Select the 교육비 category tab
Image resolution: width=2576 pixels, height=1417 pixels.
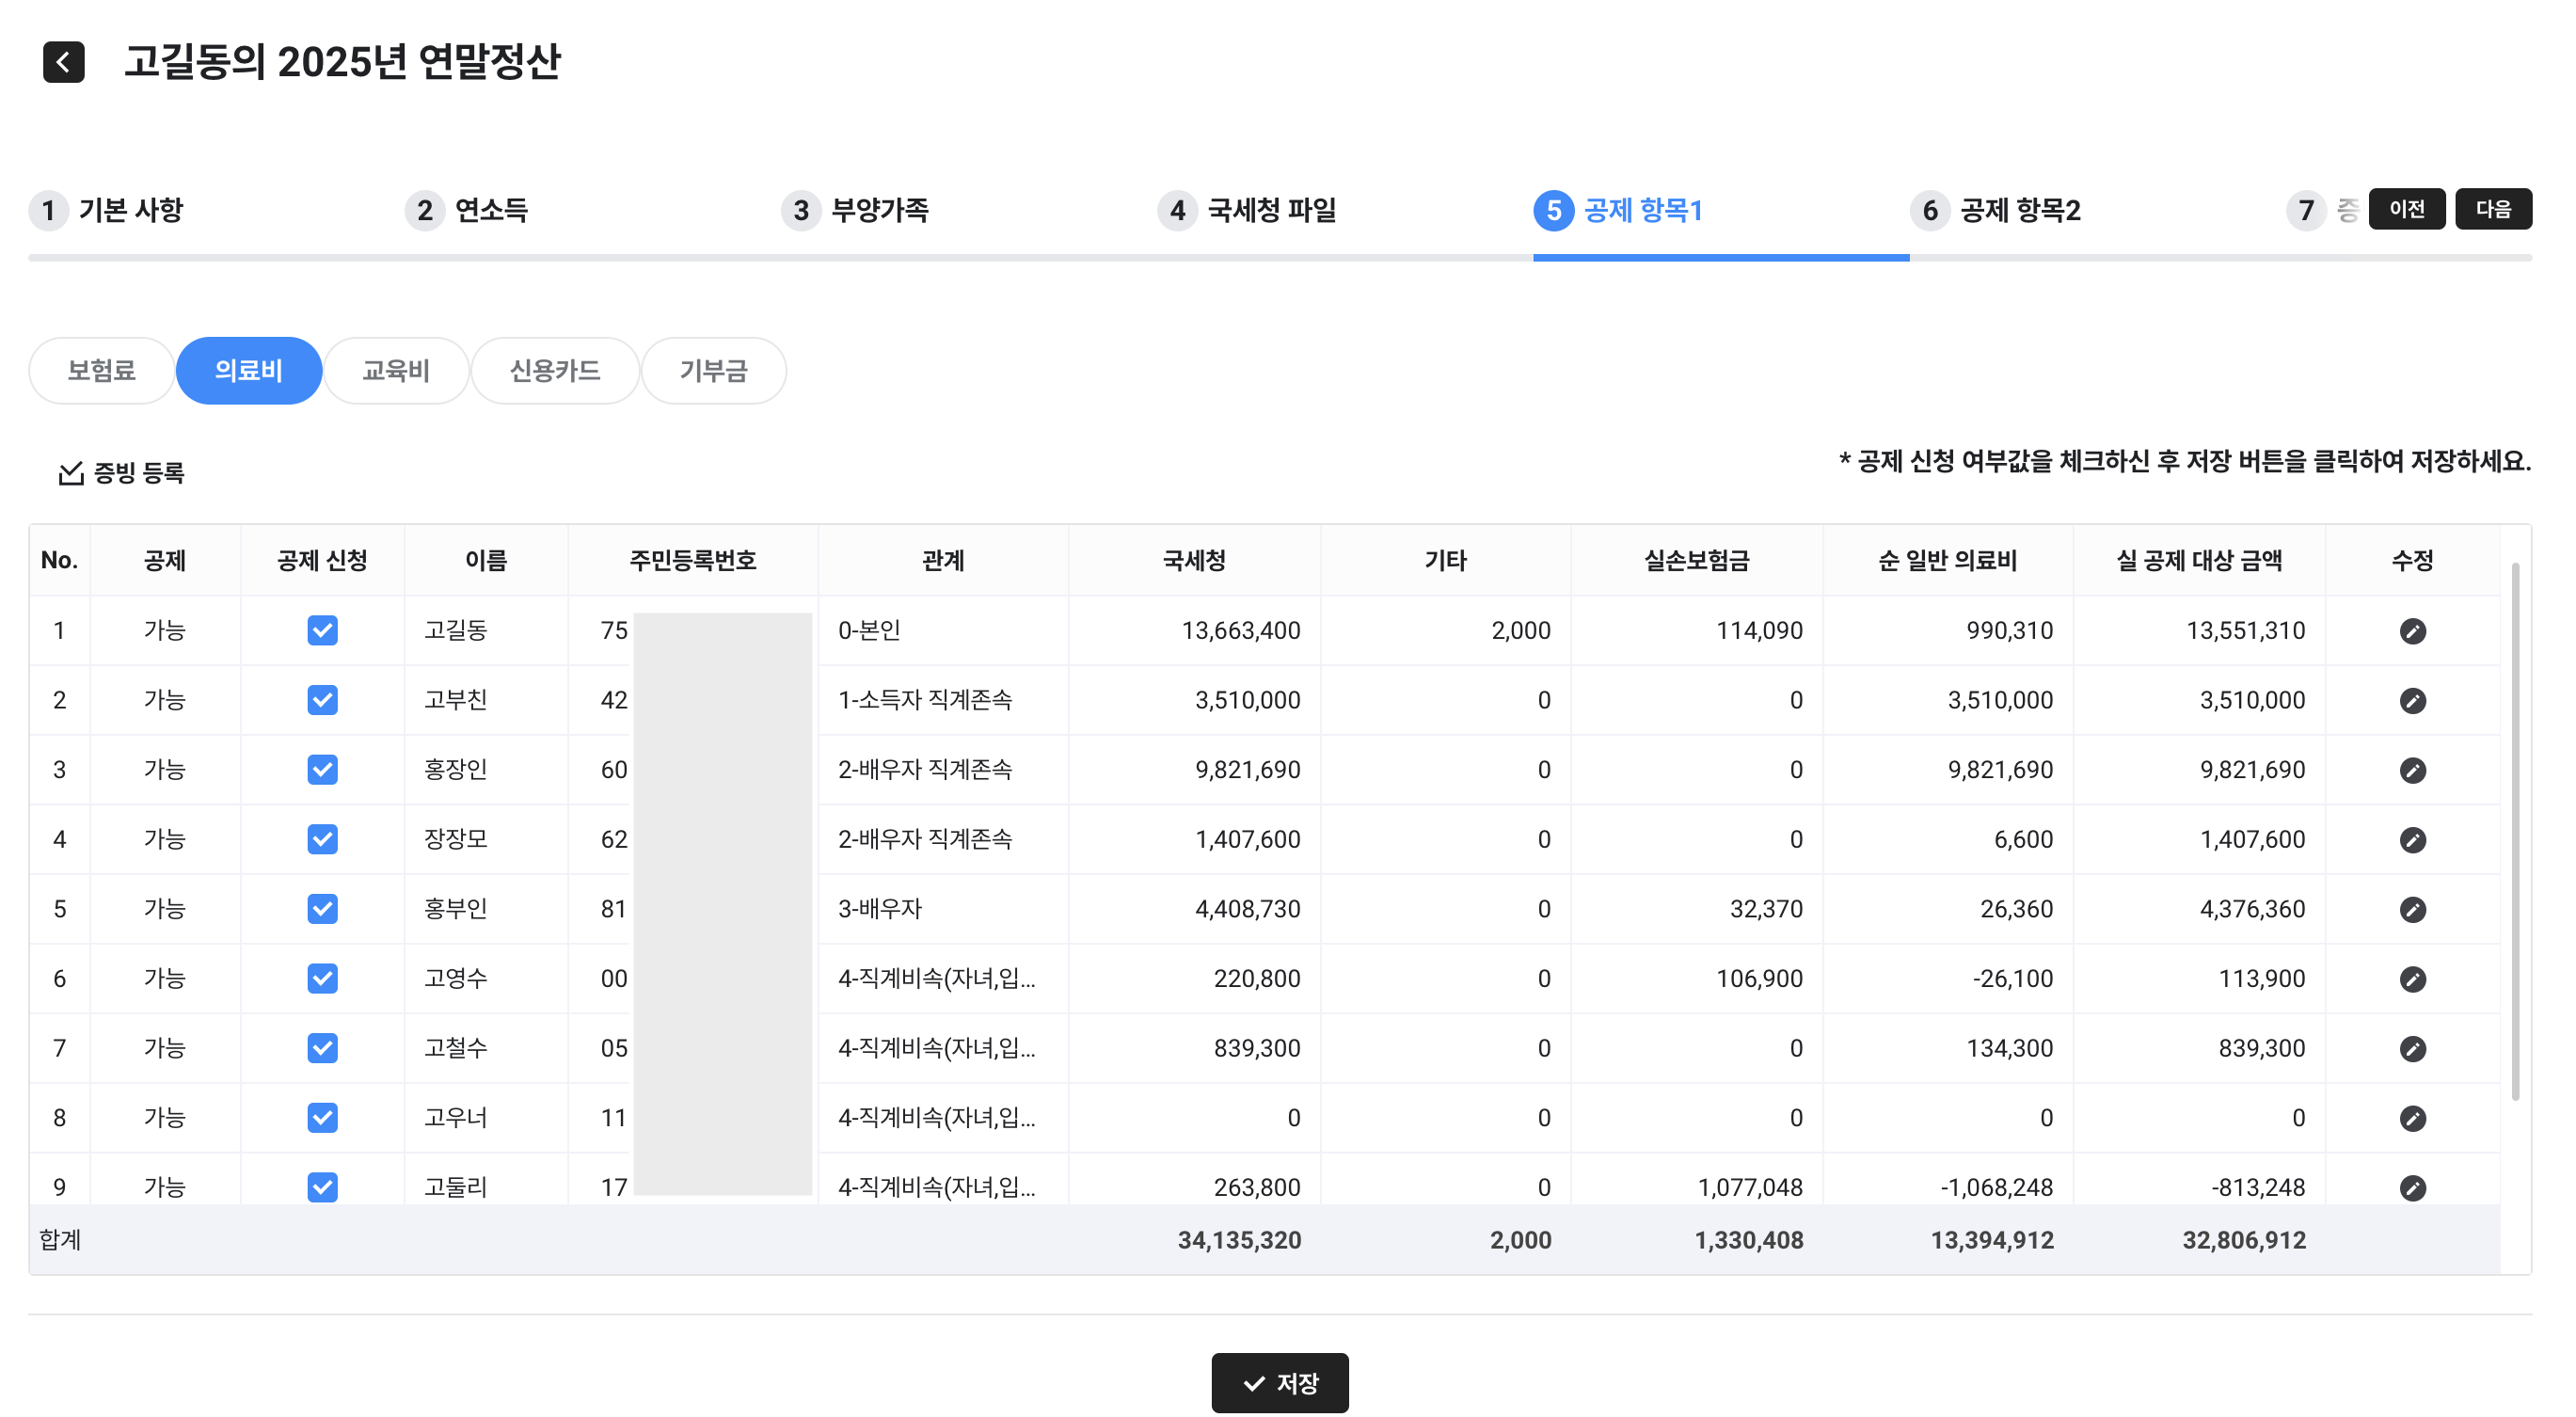[x=395, y=371]
